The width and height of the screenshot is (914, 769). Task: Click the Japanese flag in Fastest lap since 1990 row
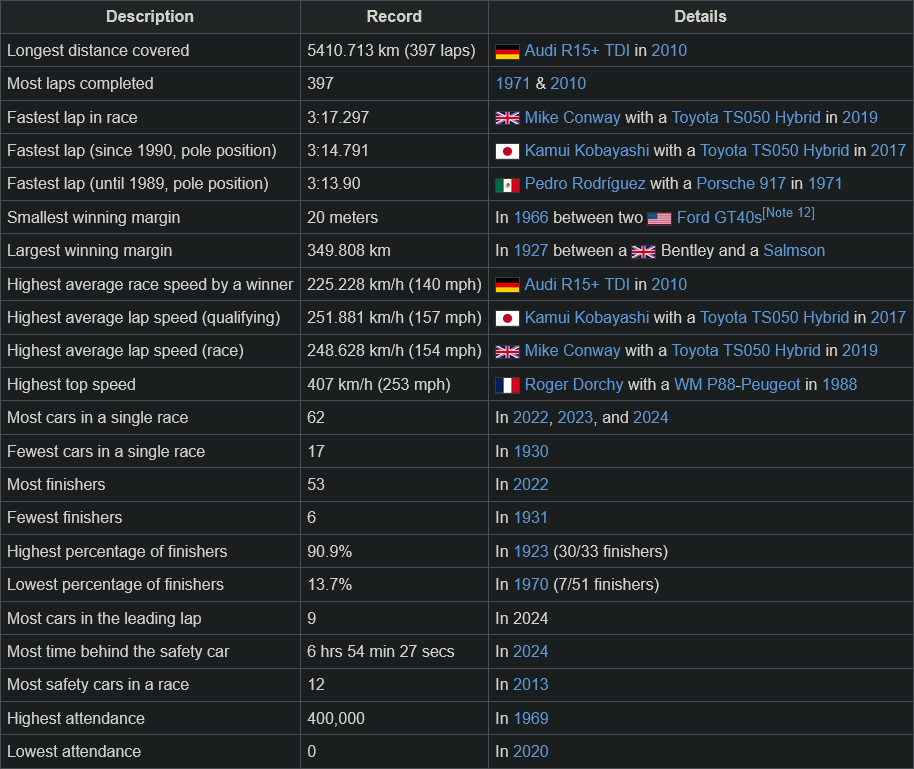tap(507, 152)
